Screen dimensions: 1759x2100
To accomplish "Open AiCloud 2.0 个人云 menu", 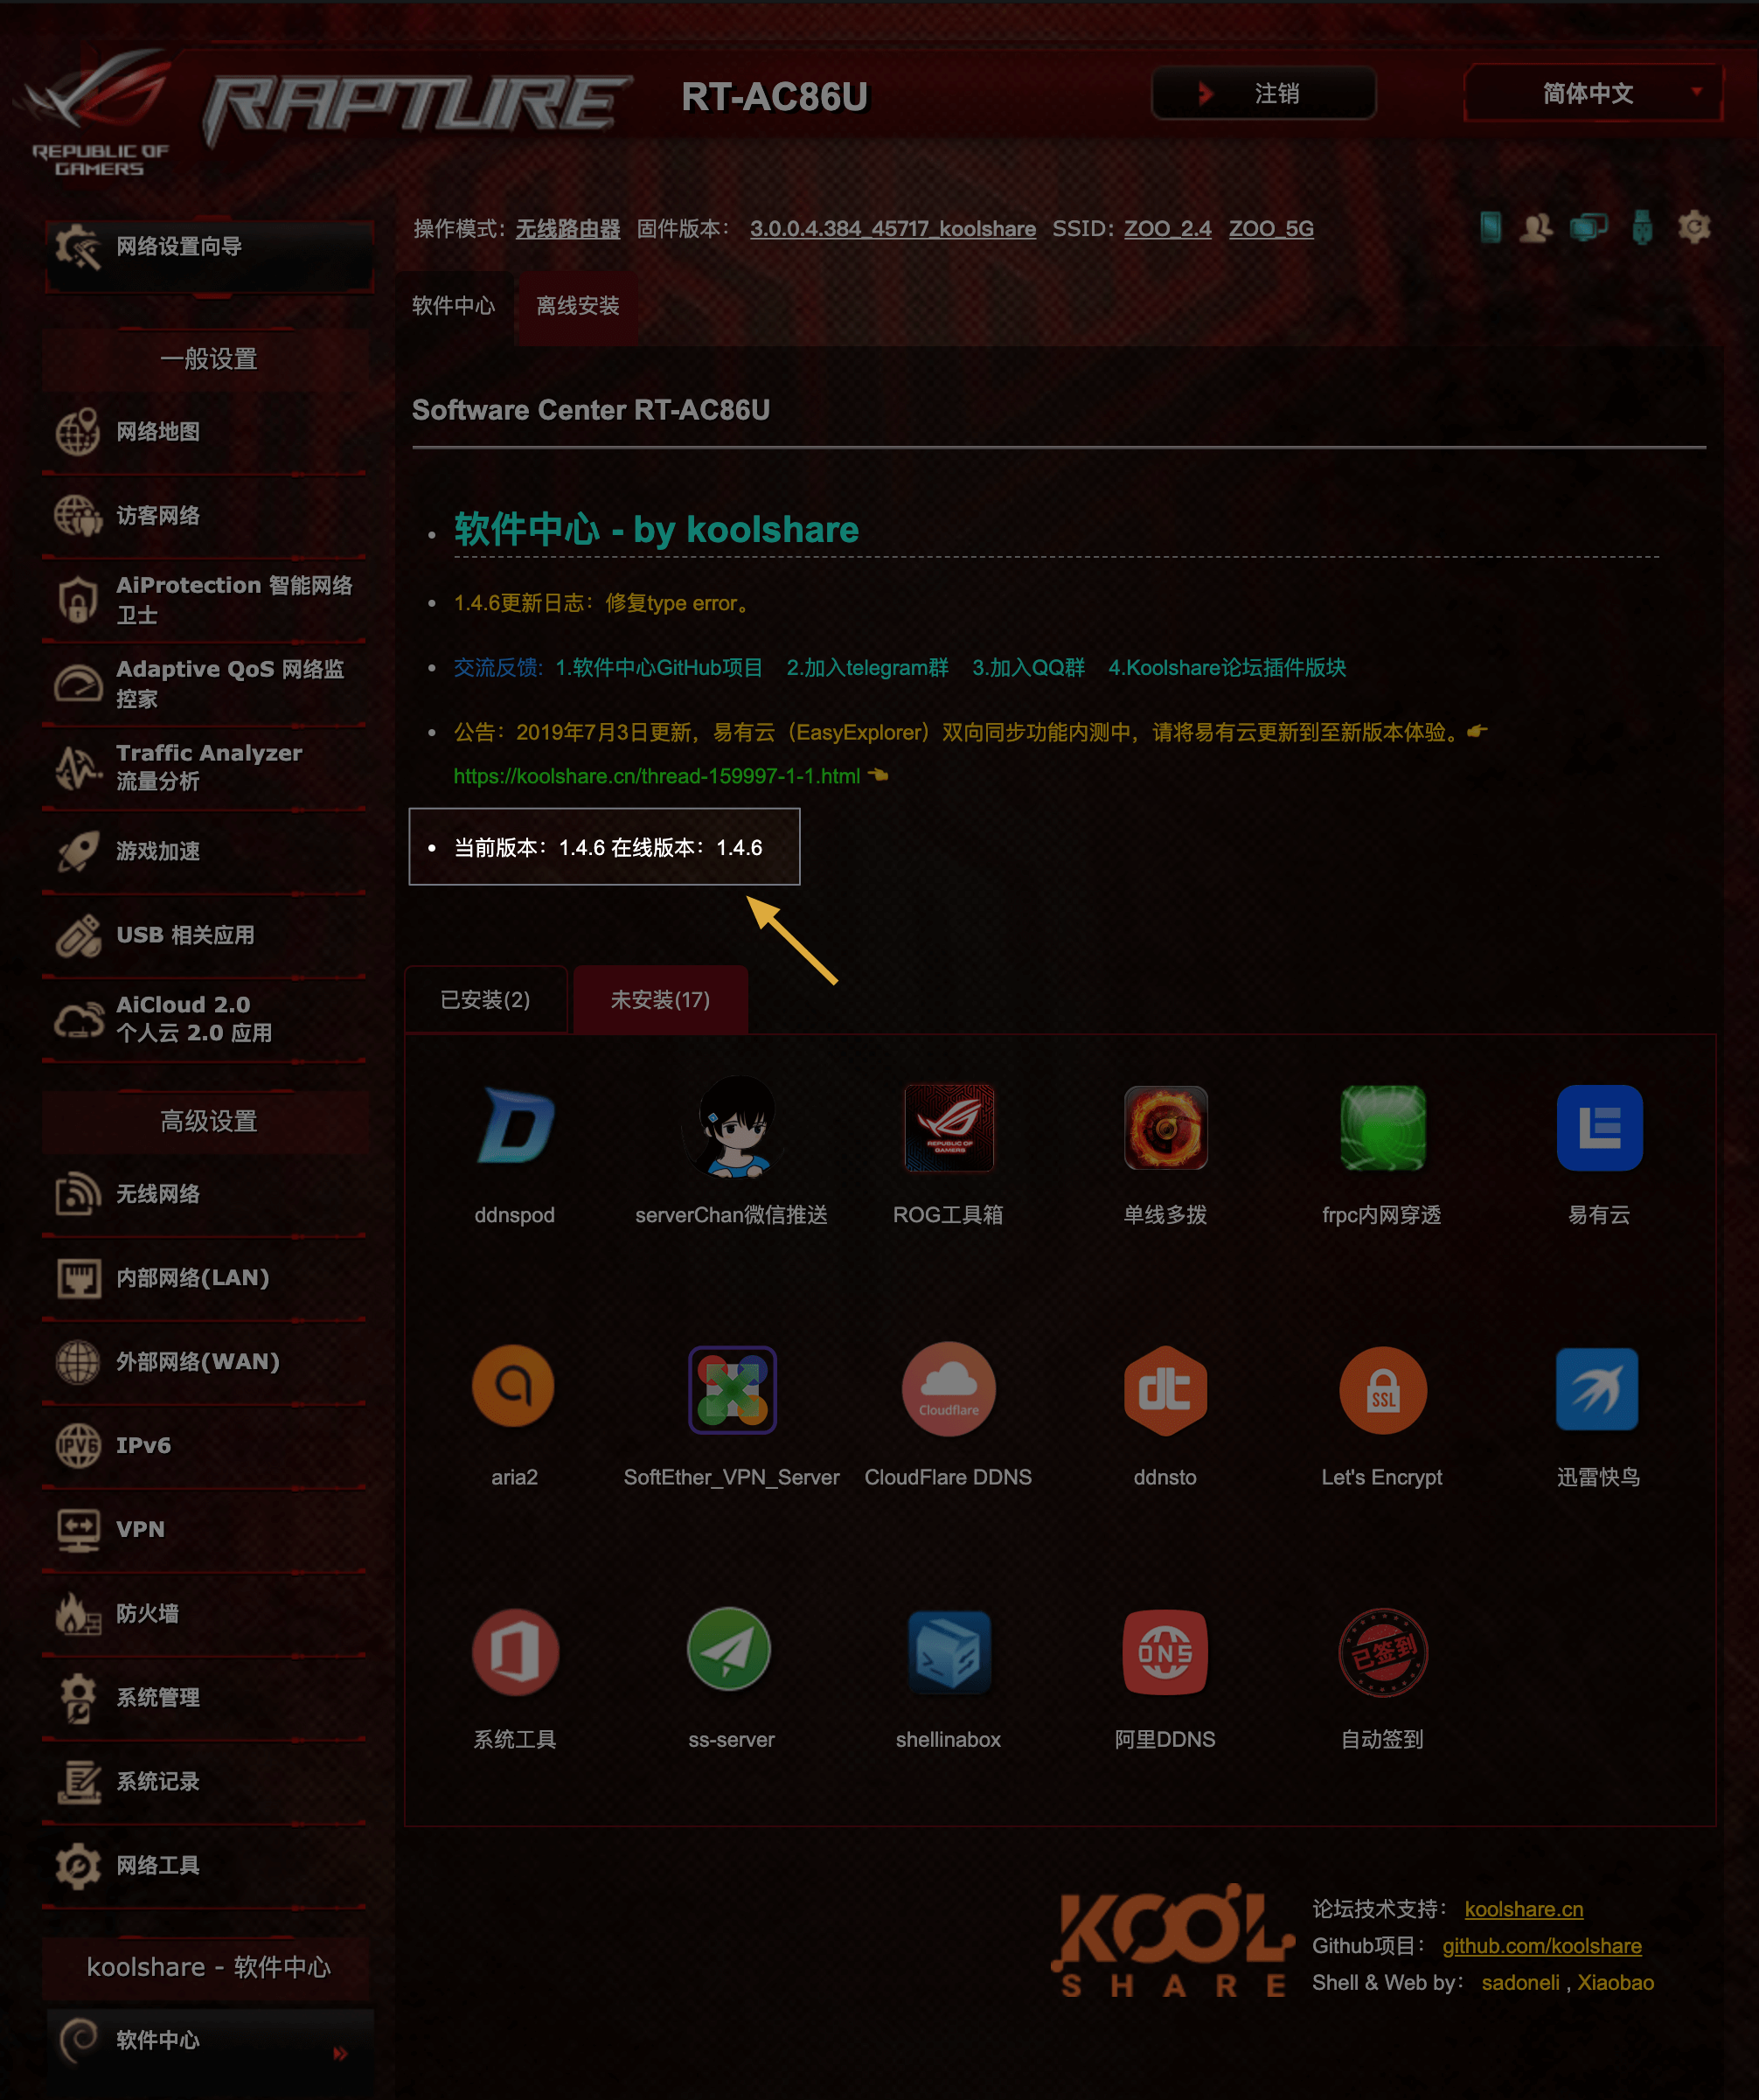I will click(x=205, y=1019).
